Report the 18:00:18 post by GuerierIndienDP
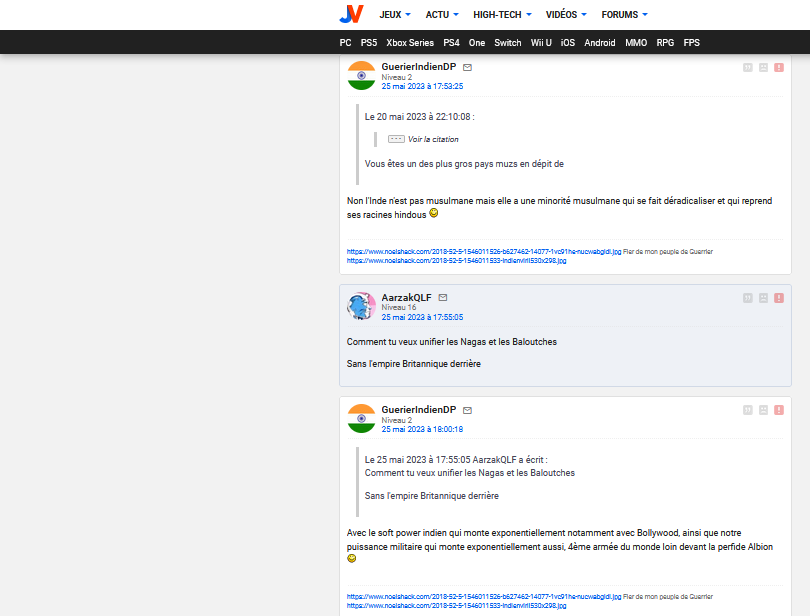This screenshot has width=810, height=616. [x=779, y=410]
